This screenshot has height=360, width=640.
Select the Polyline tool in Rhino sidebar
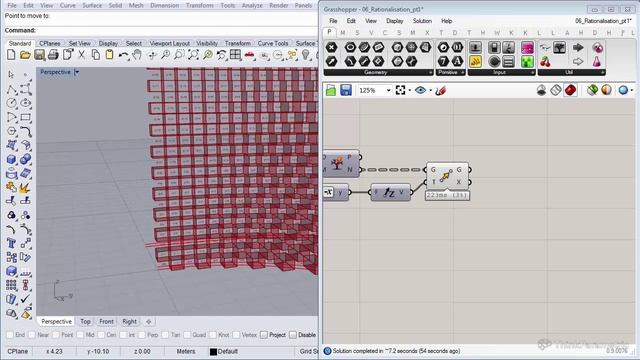[x=11, y=89]
